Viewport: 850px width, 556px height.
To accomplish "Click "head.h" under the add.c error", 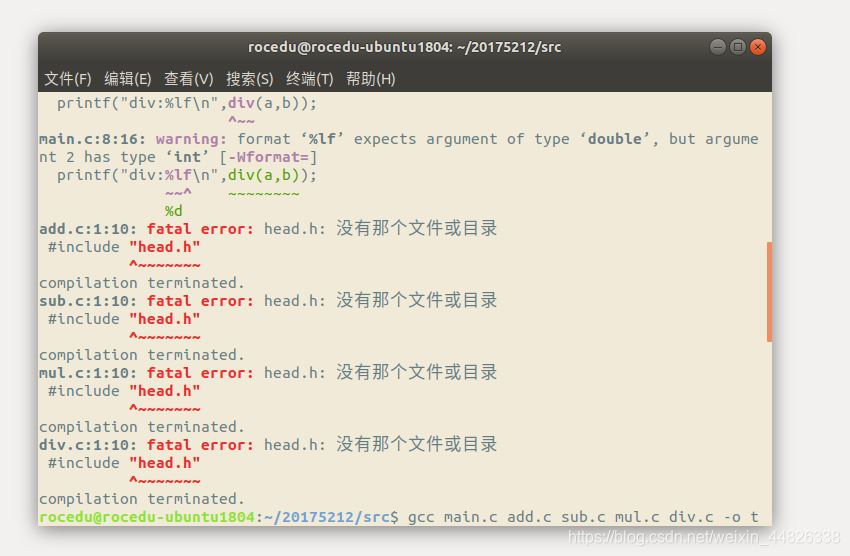I will click(165, 247).
